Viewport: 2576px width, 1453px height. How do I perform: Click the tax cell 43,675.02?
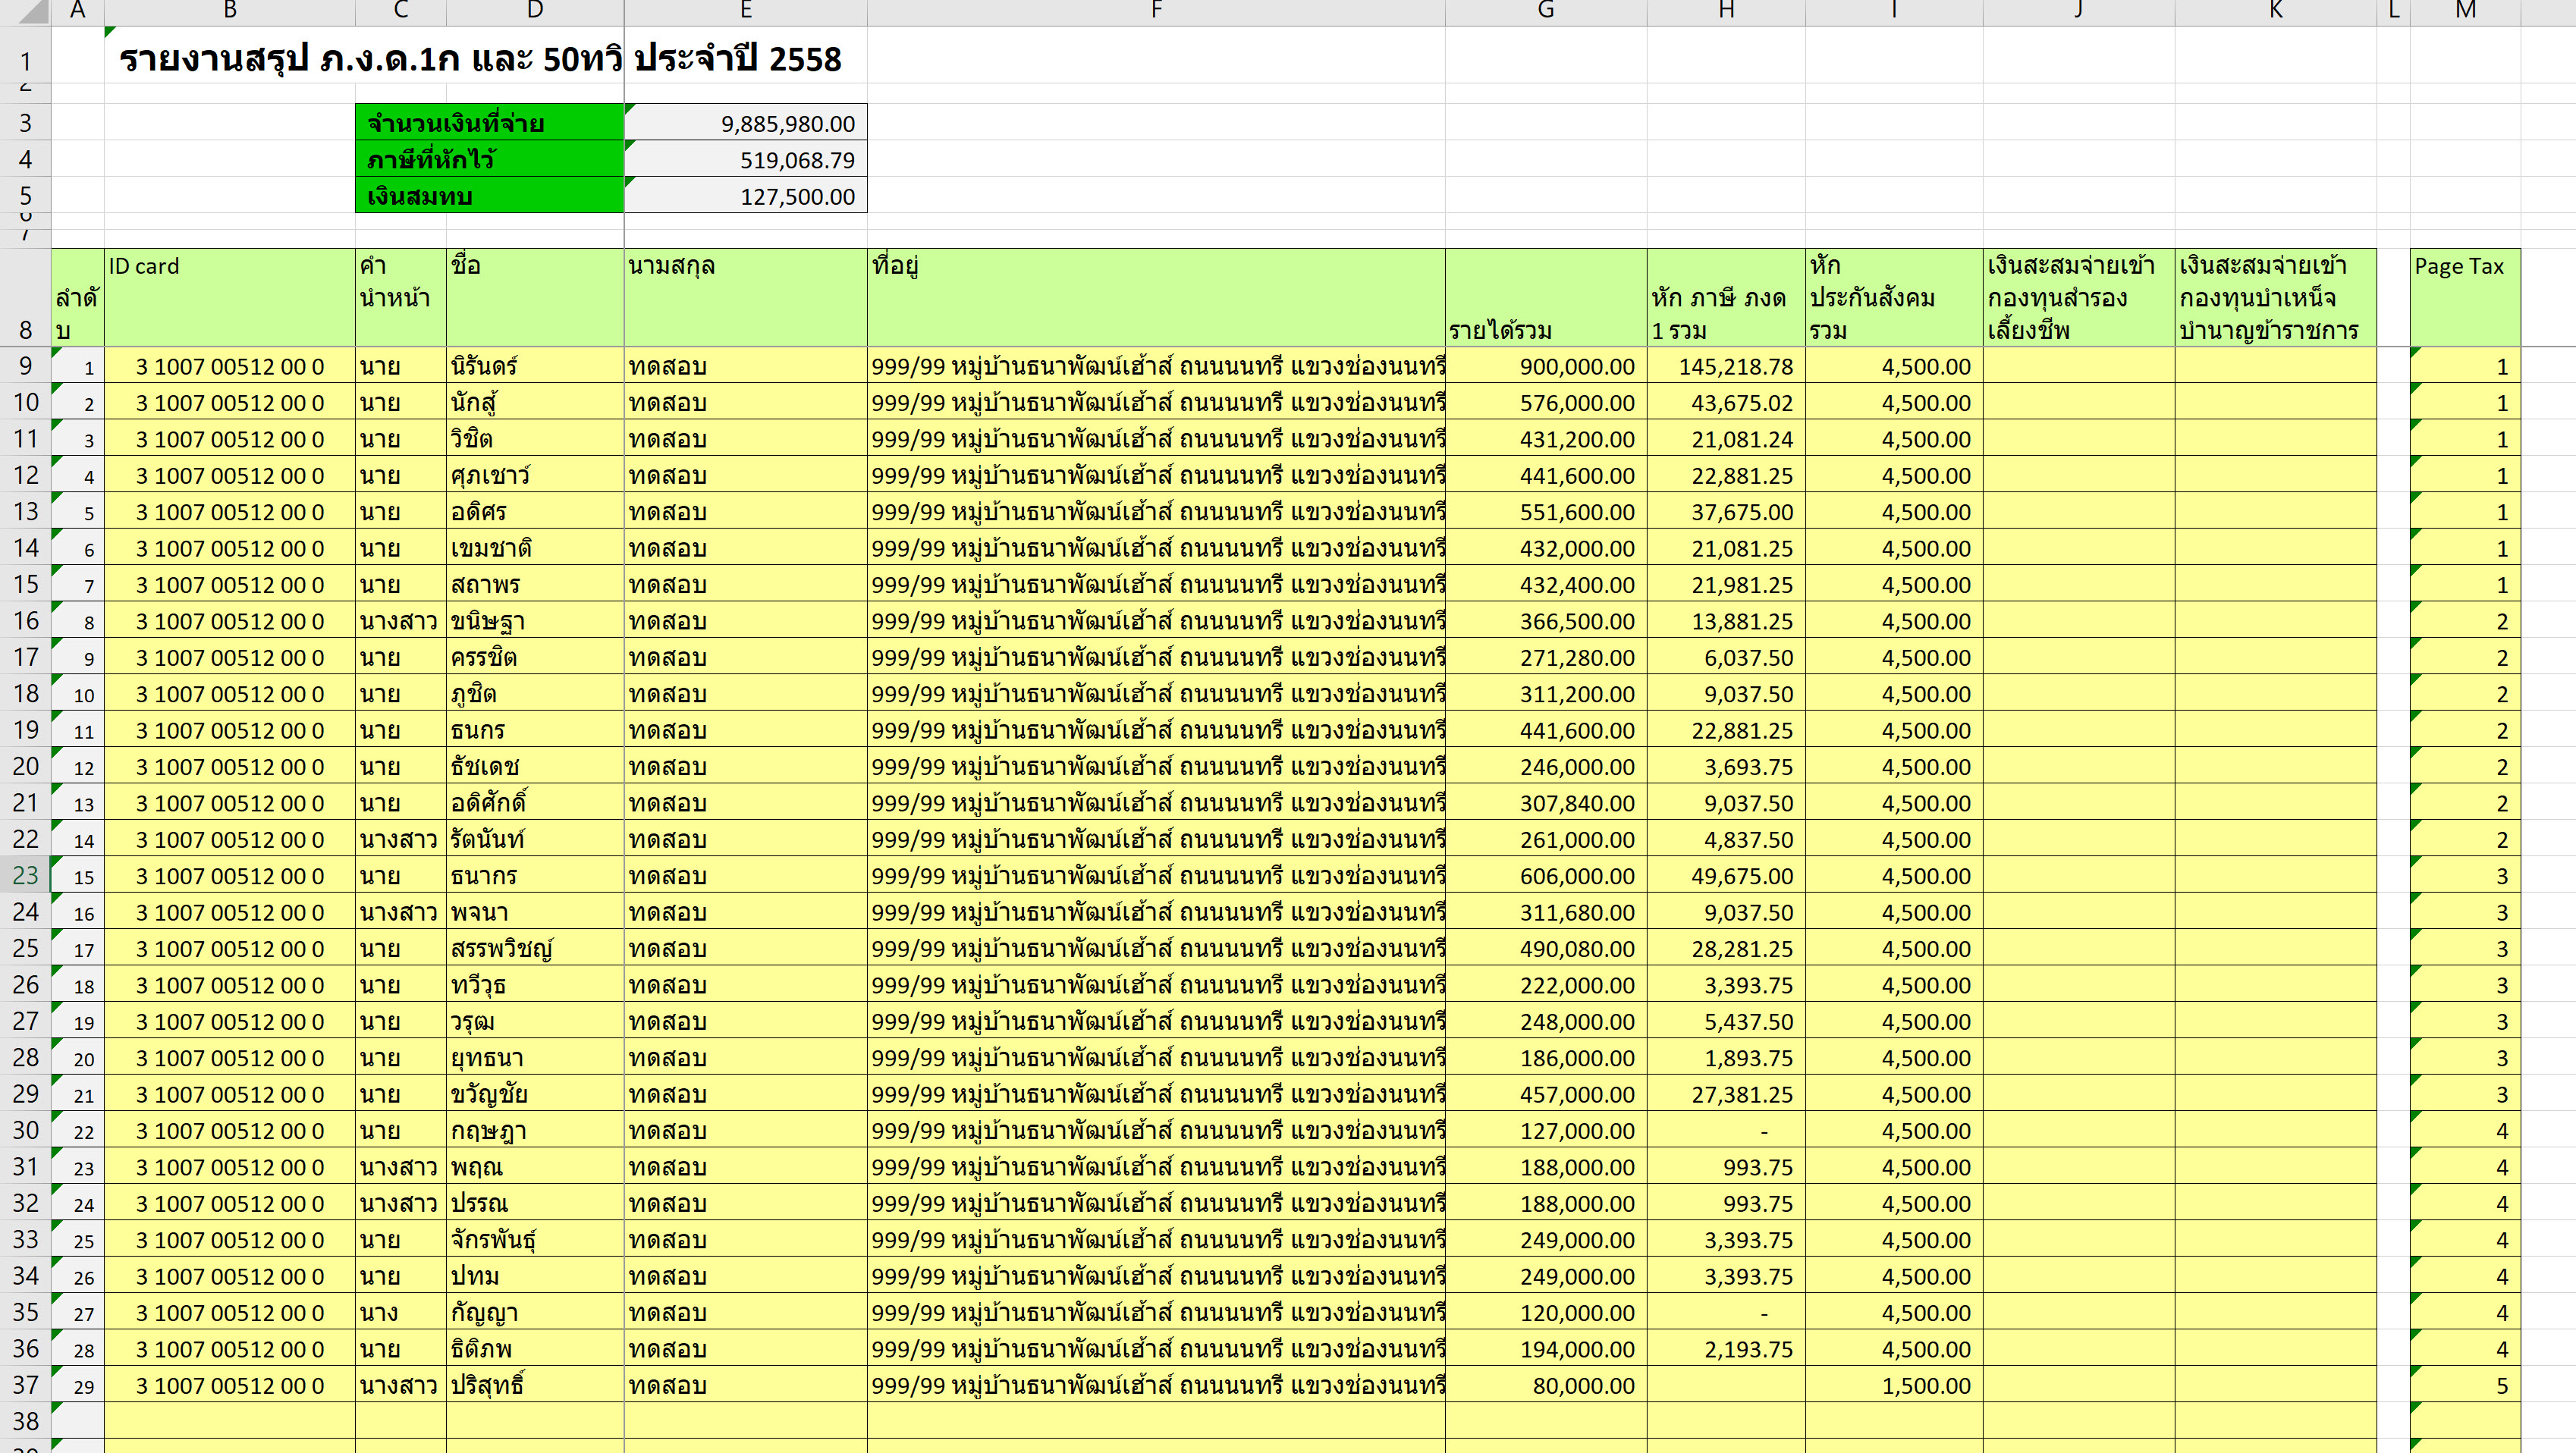[x=1726, y=402]
